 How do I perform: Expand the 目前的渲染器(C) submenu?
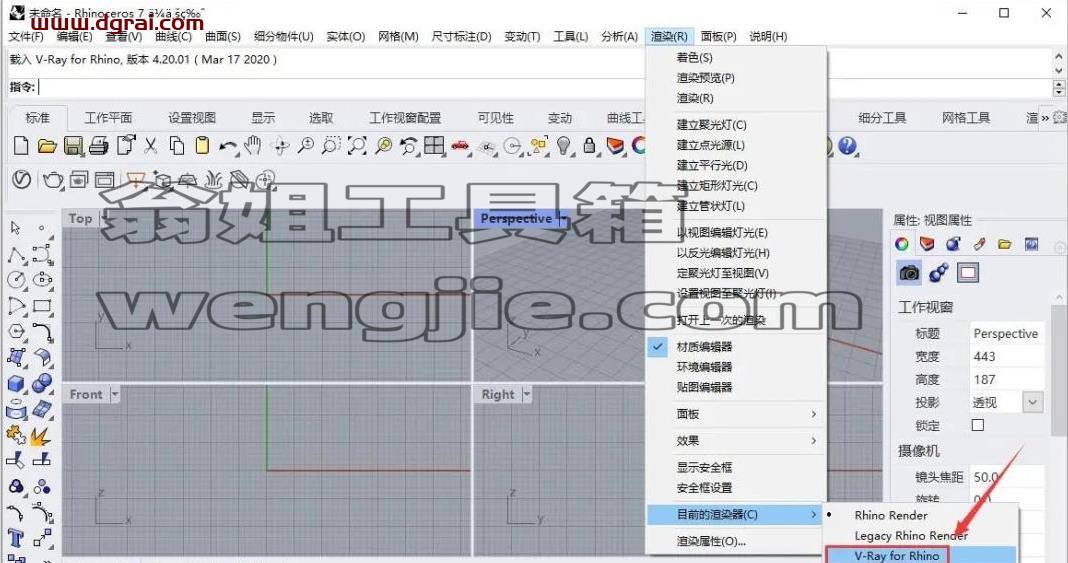737,515
